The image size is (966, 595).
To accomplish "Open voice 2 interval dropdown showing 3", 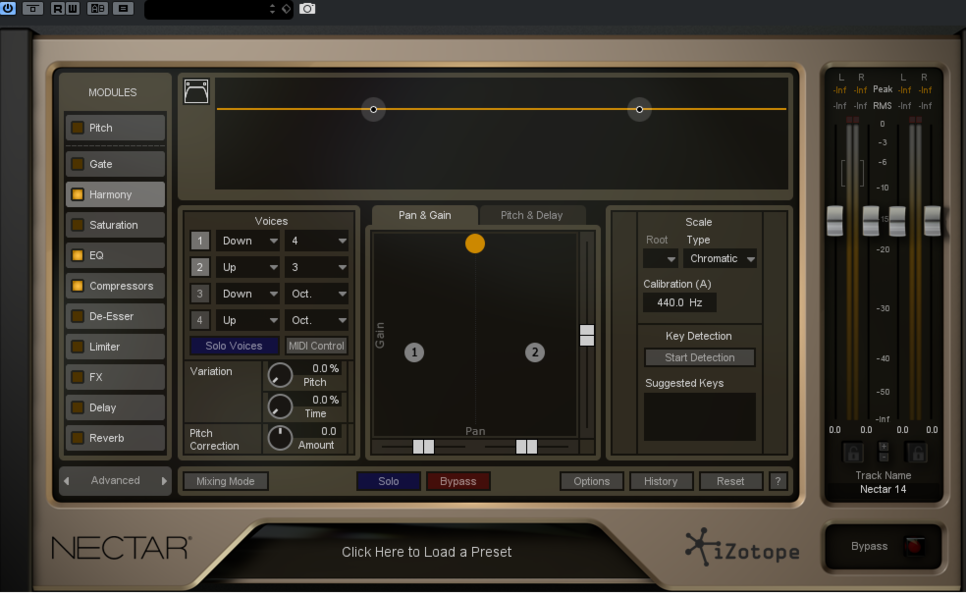I will (x=316, y=267).
